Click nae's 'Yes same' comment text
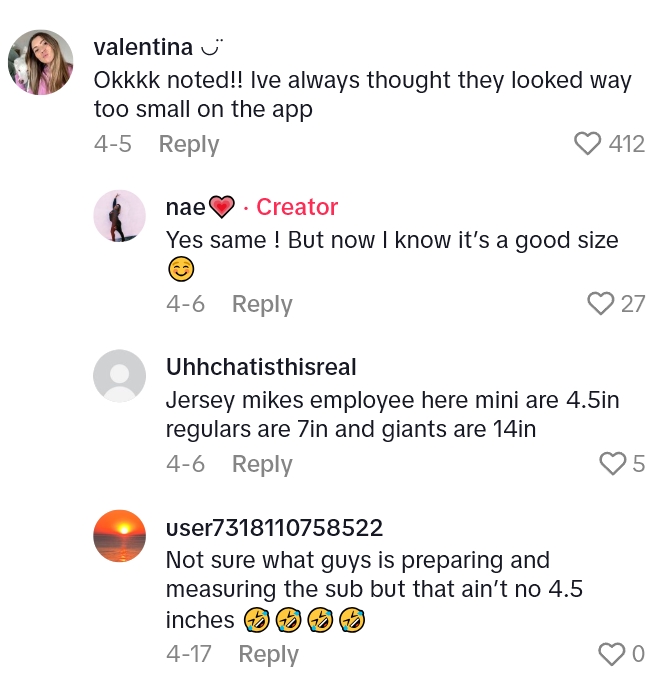 391,241
